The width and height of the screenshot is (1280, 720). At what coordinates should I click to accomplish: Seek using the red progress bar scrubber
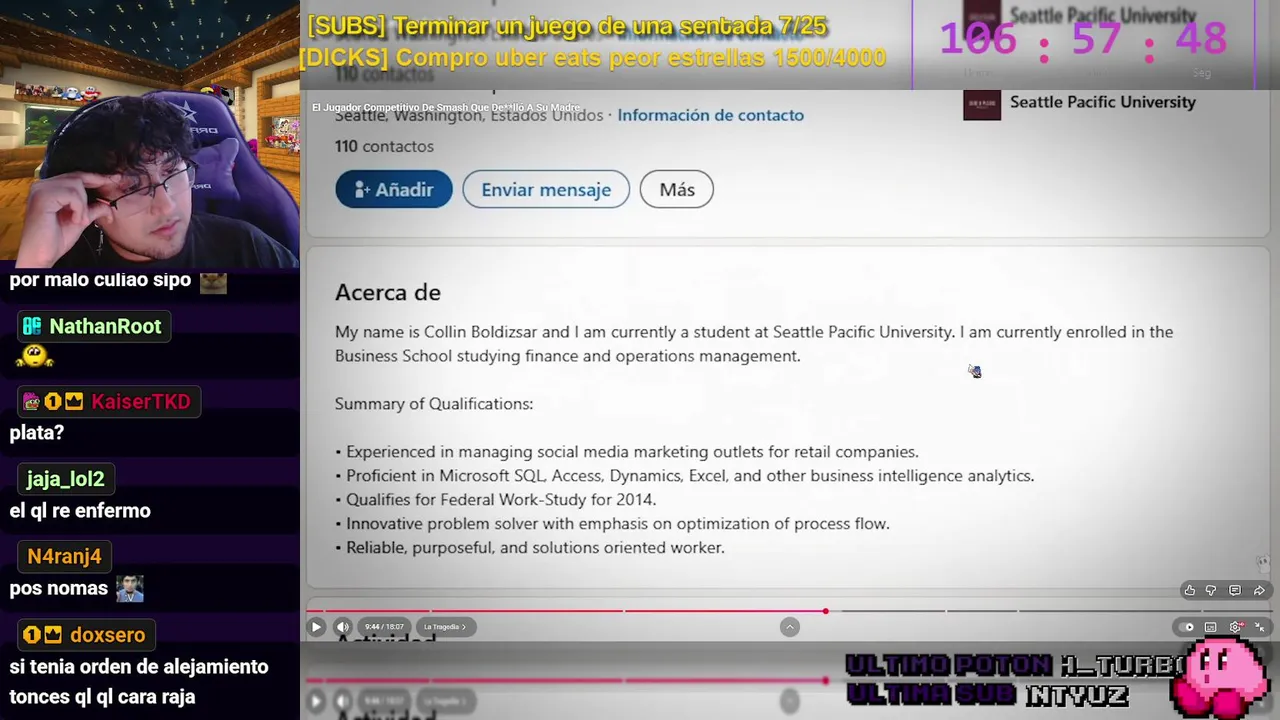pyautogui.click(x=826, y=611)
